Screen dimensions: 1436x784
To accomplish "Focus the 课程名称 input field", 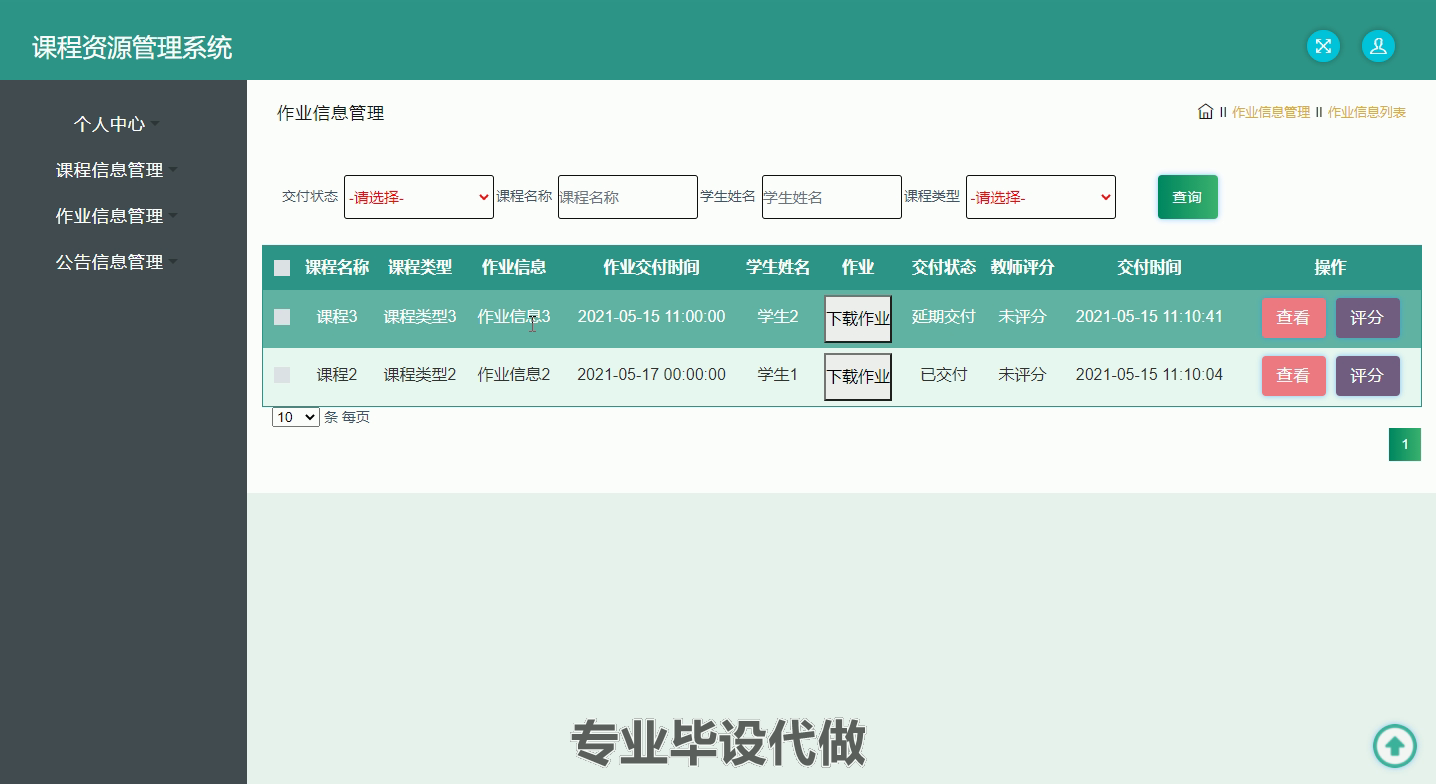I will (628, 197).
